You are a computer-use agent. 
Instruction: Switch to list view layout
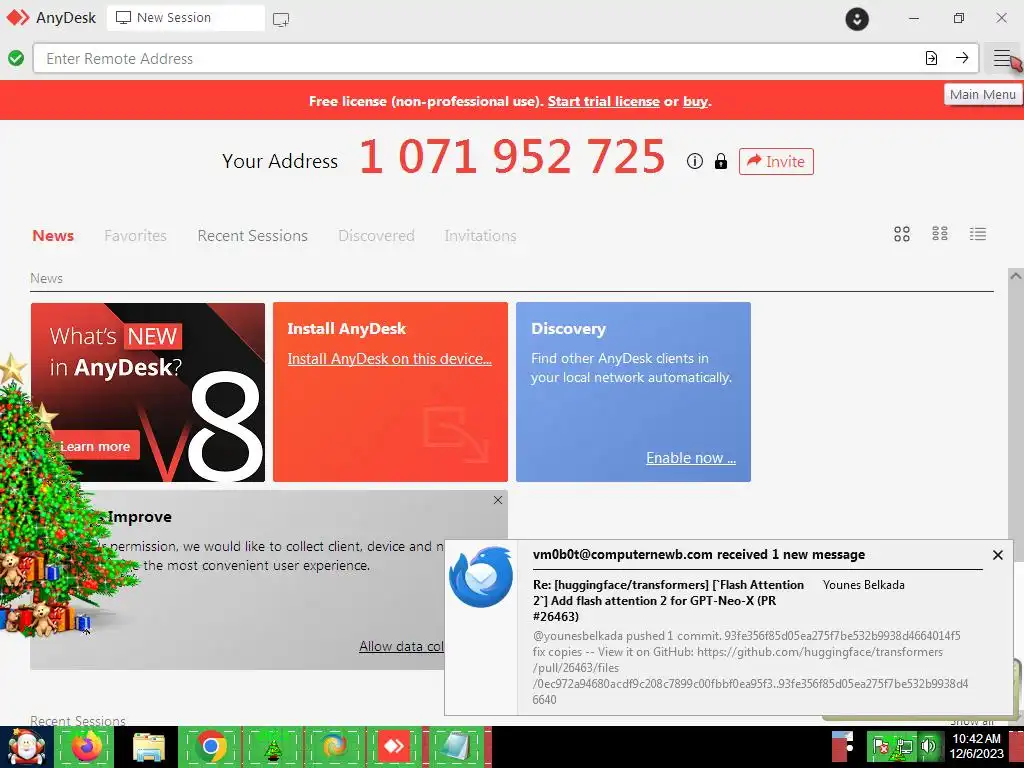point(978,234)
